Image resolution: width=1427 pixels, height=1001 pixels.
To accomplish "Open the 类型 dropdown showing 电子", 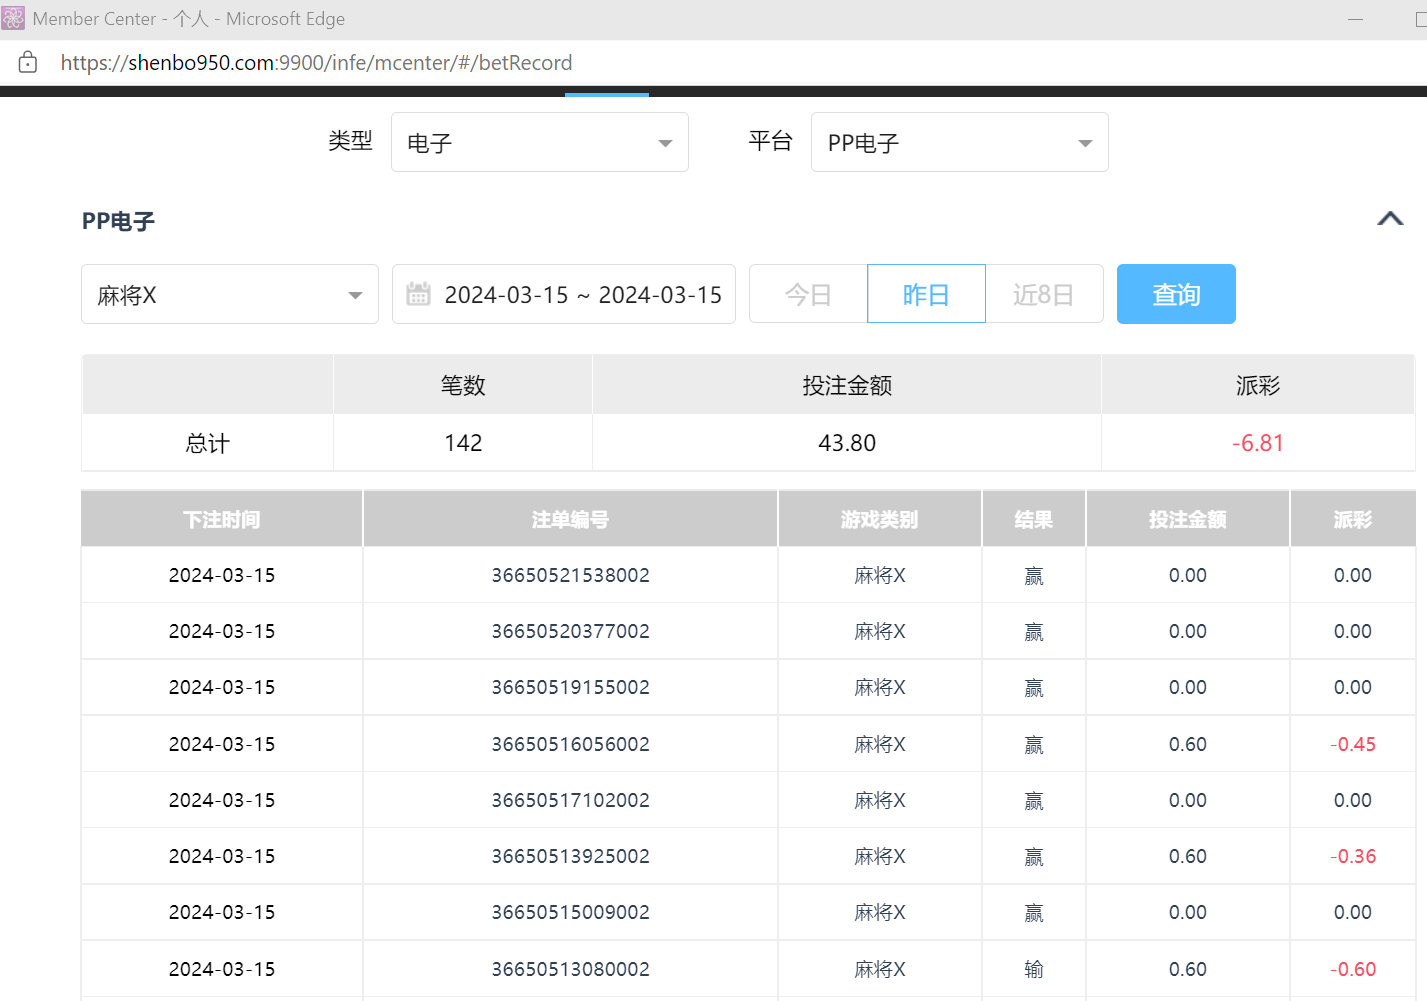I will tap(540, 142).
